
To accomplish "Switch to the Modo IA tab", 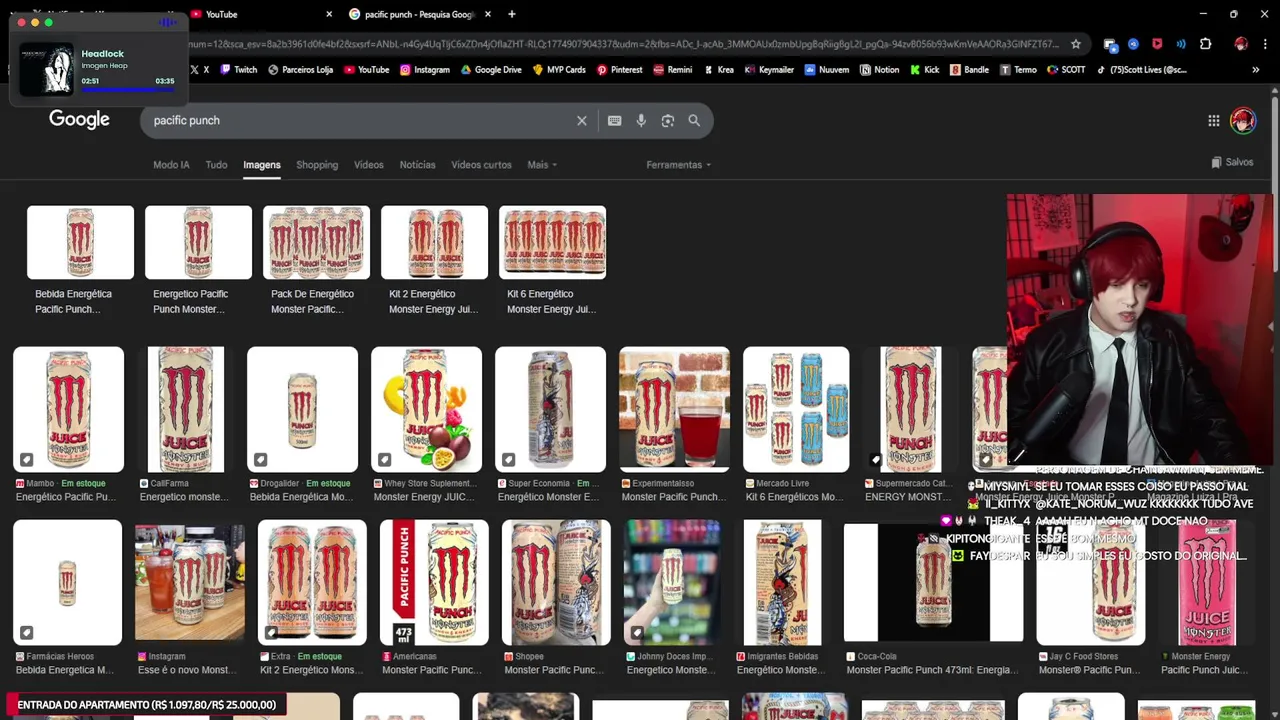I will (171, 165).
